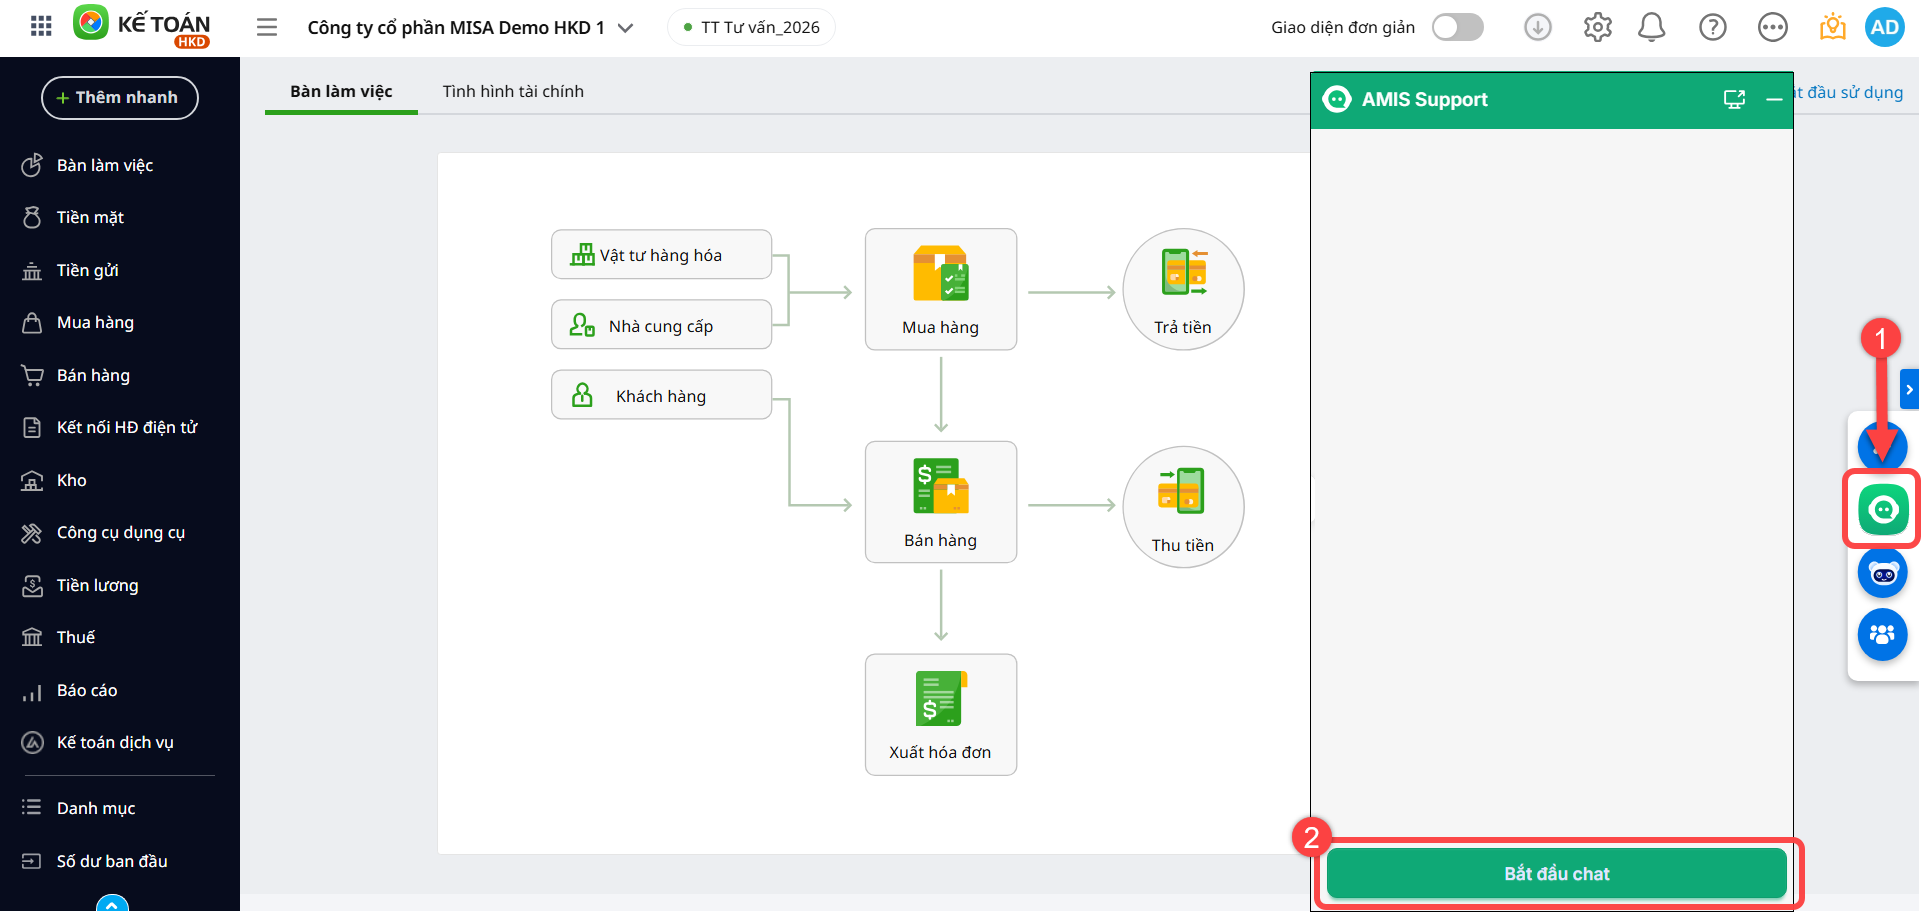The height and width of the screenshot is (912, 1921).
Task: Pop out AMIS Support chat window
Action: 1734,99
